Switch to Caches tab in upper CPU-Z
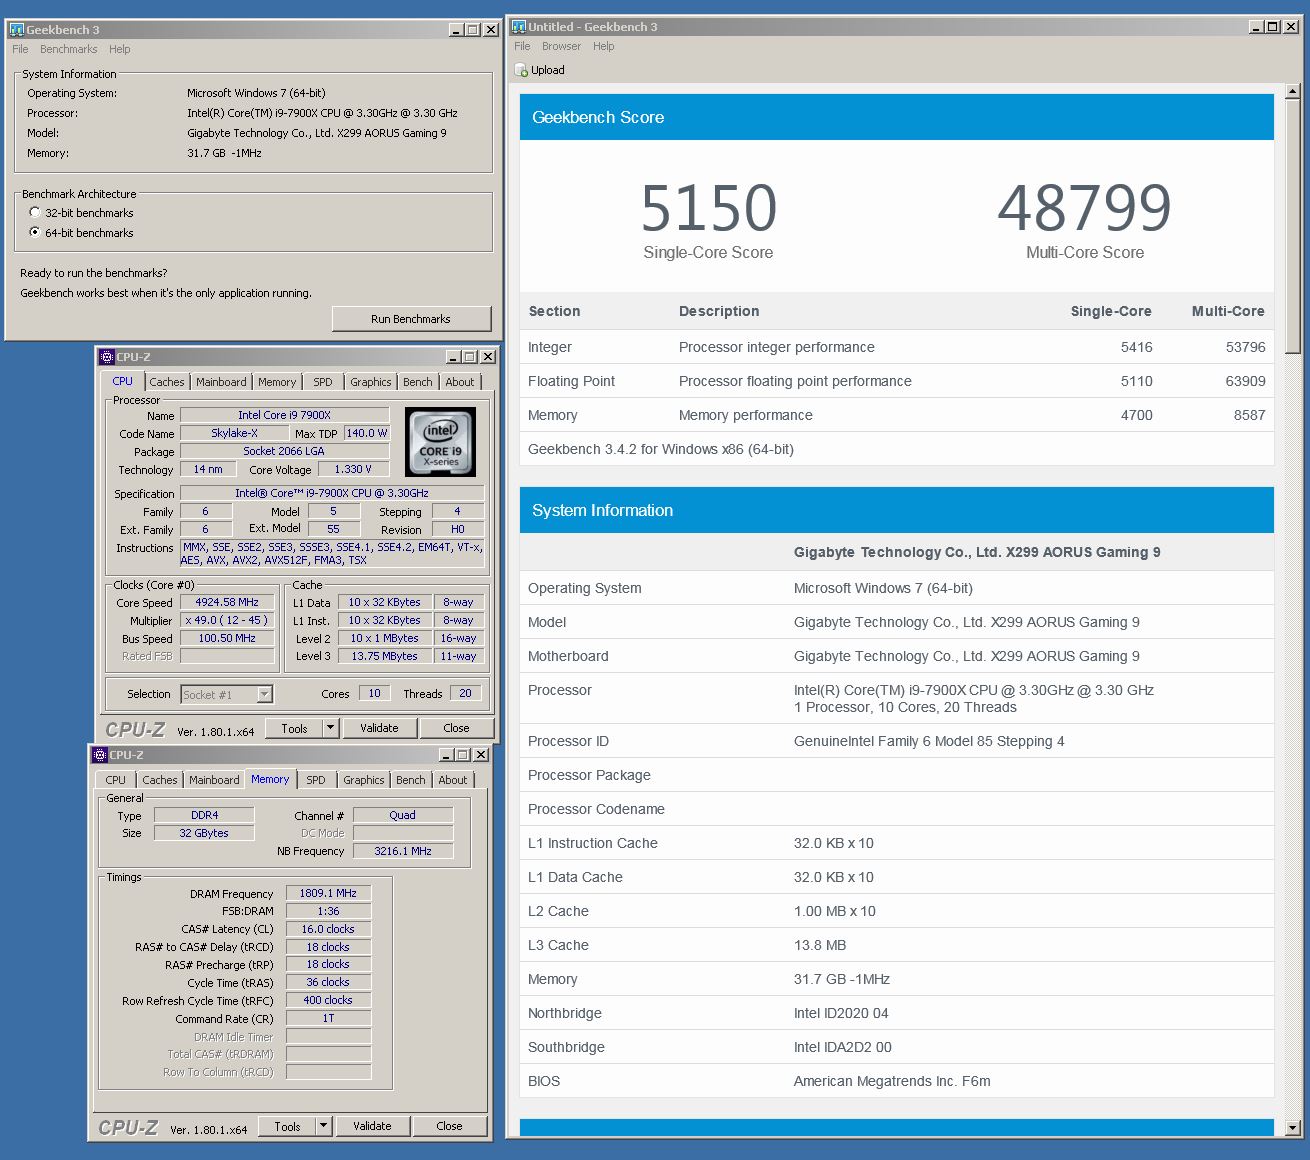This screenshot has height=1160, width=1310. point(167,382)
